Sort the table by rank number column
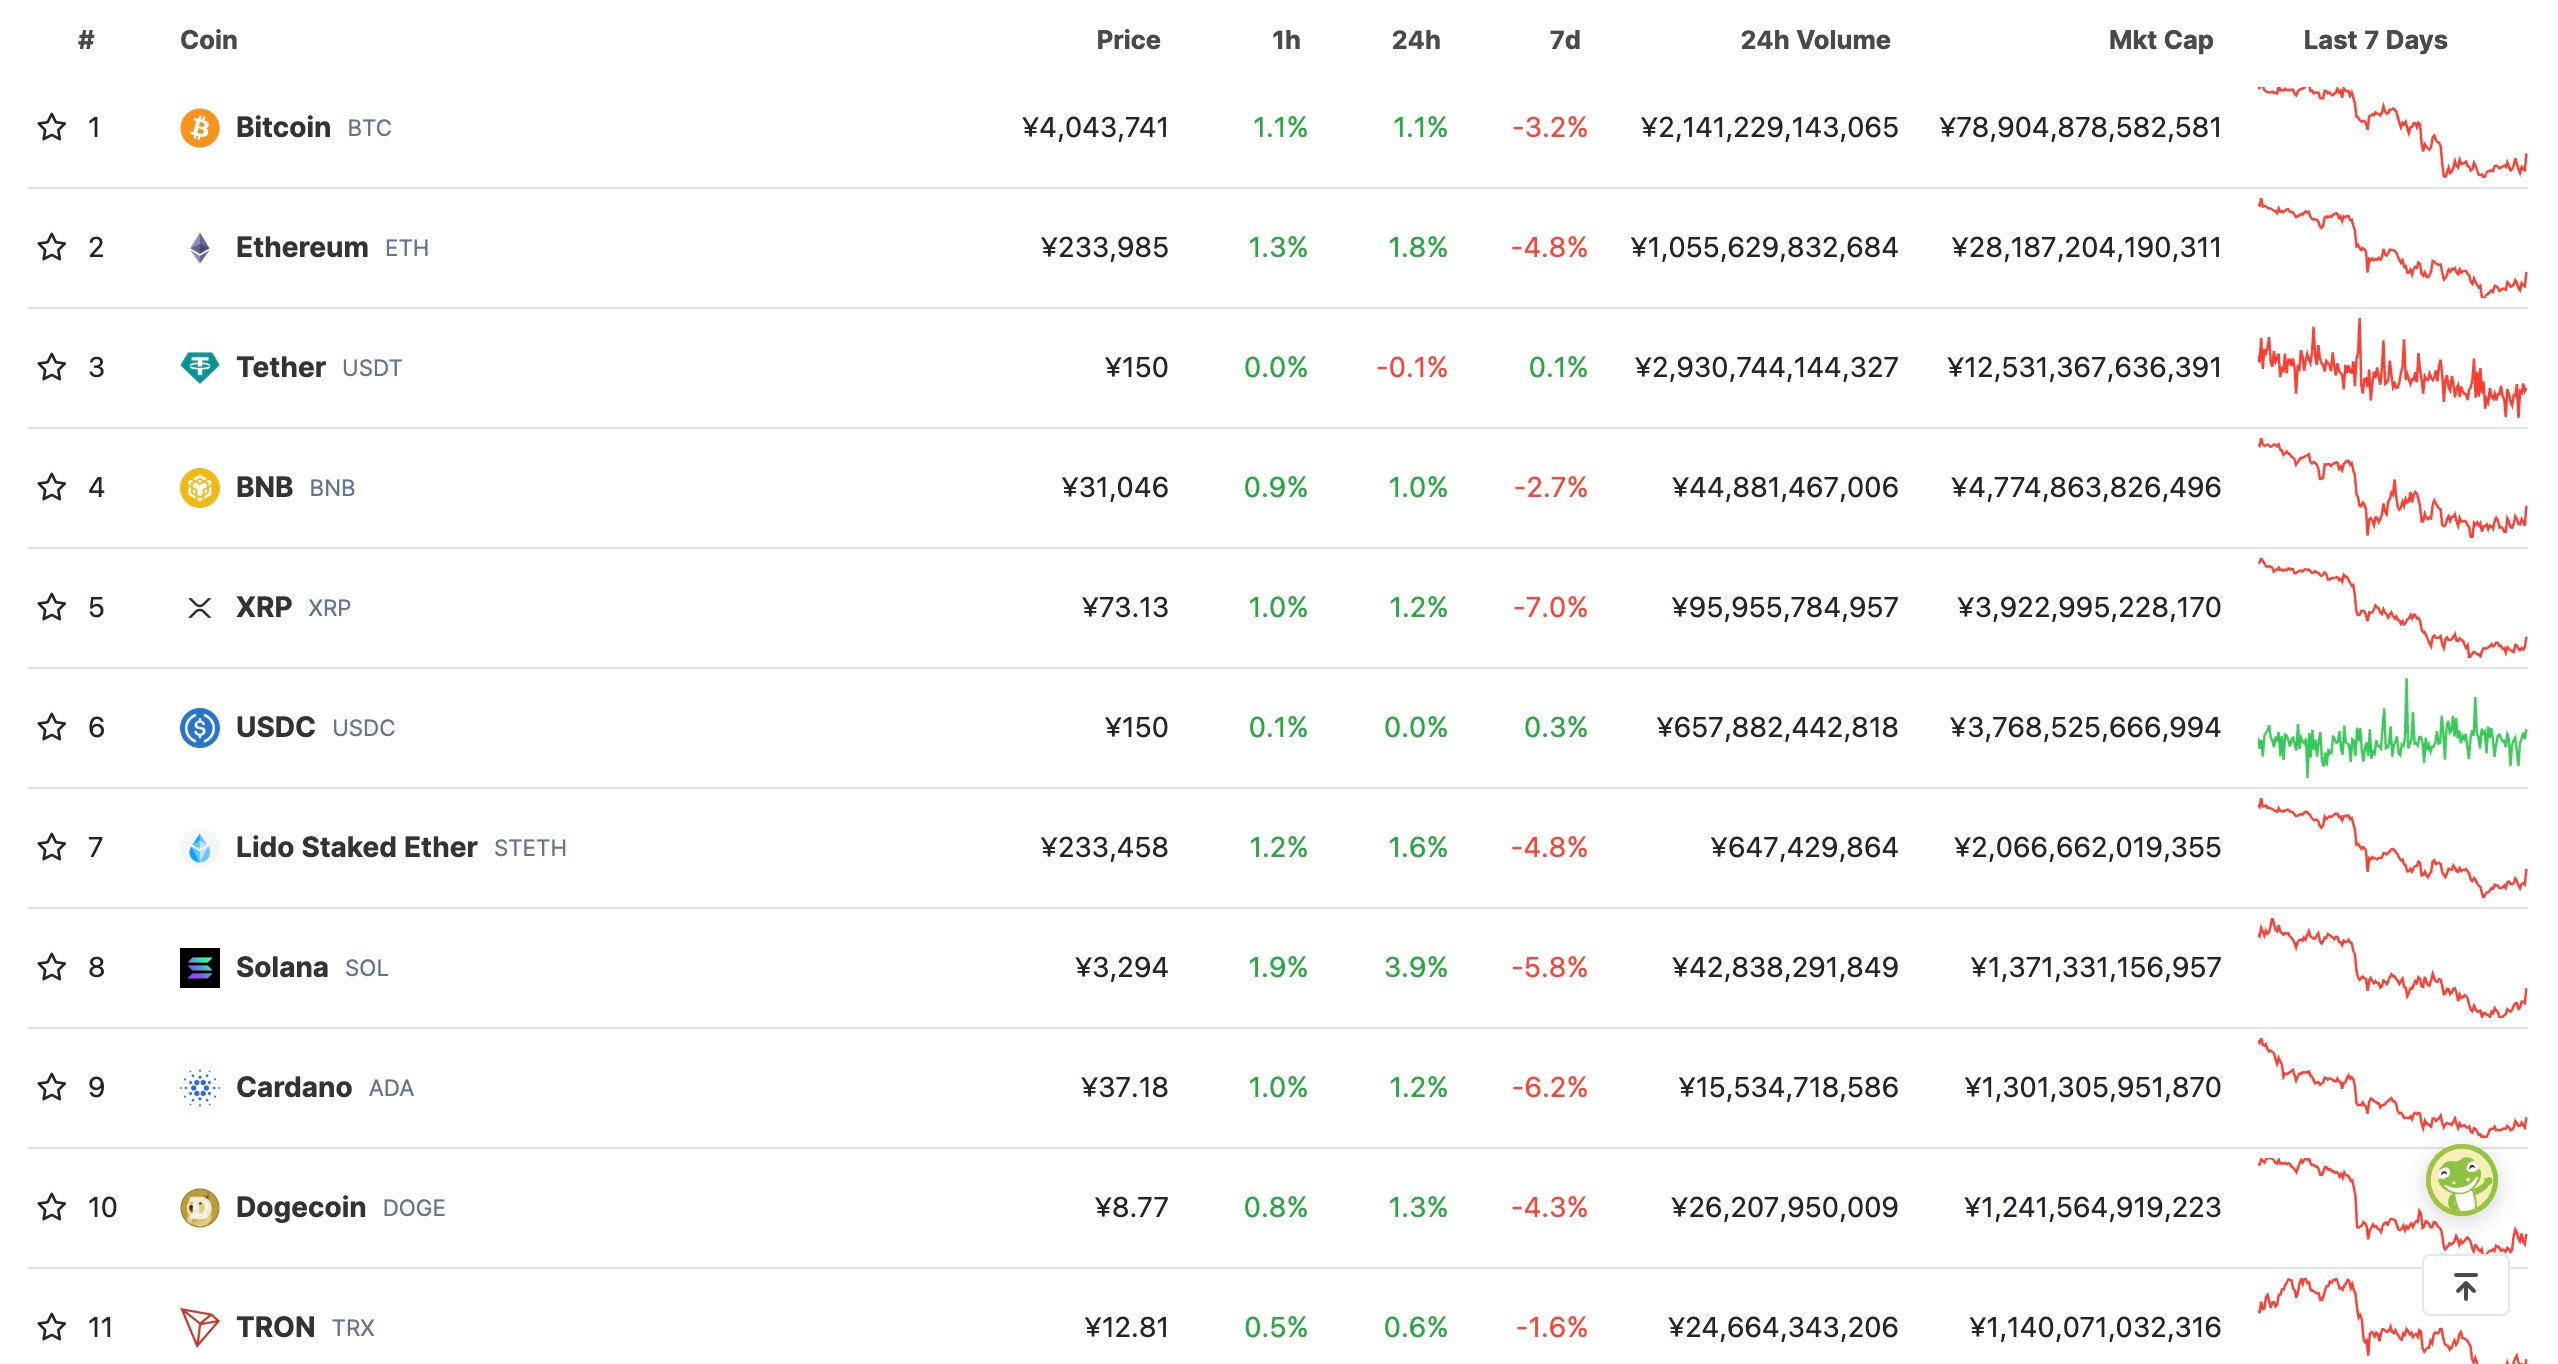 click(x=86, y=40)
